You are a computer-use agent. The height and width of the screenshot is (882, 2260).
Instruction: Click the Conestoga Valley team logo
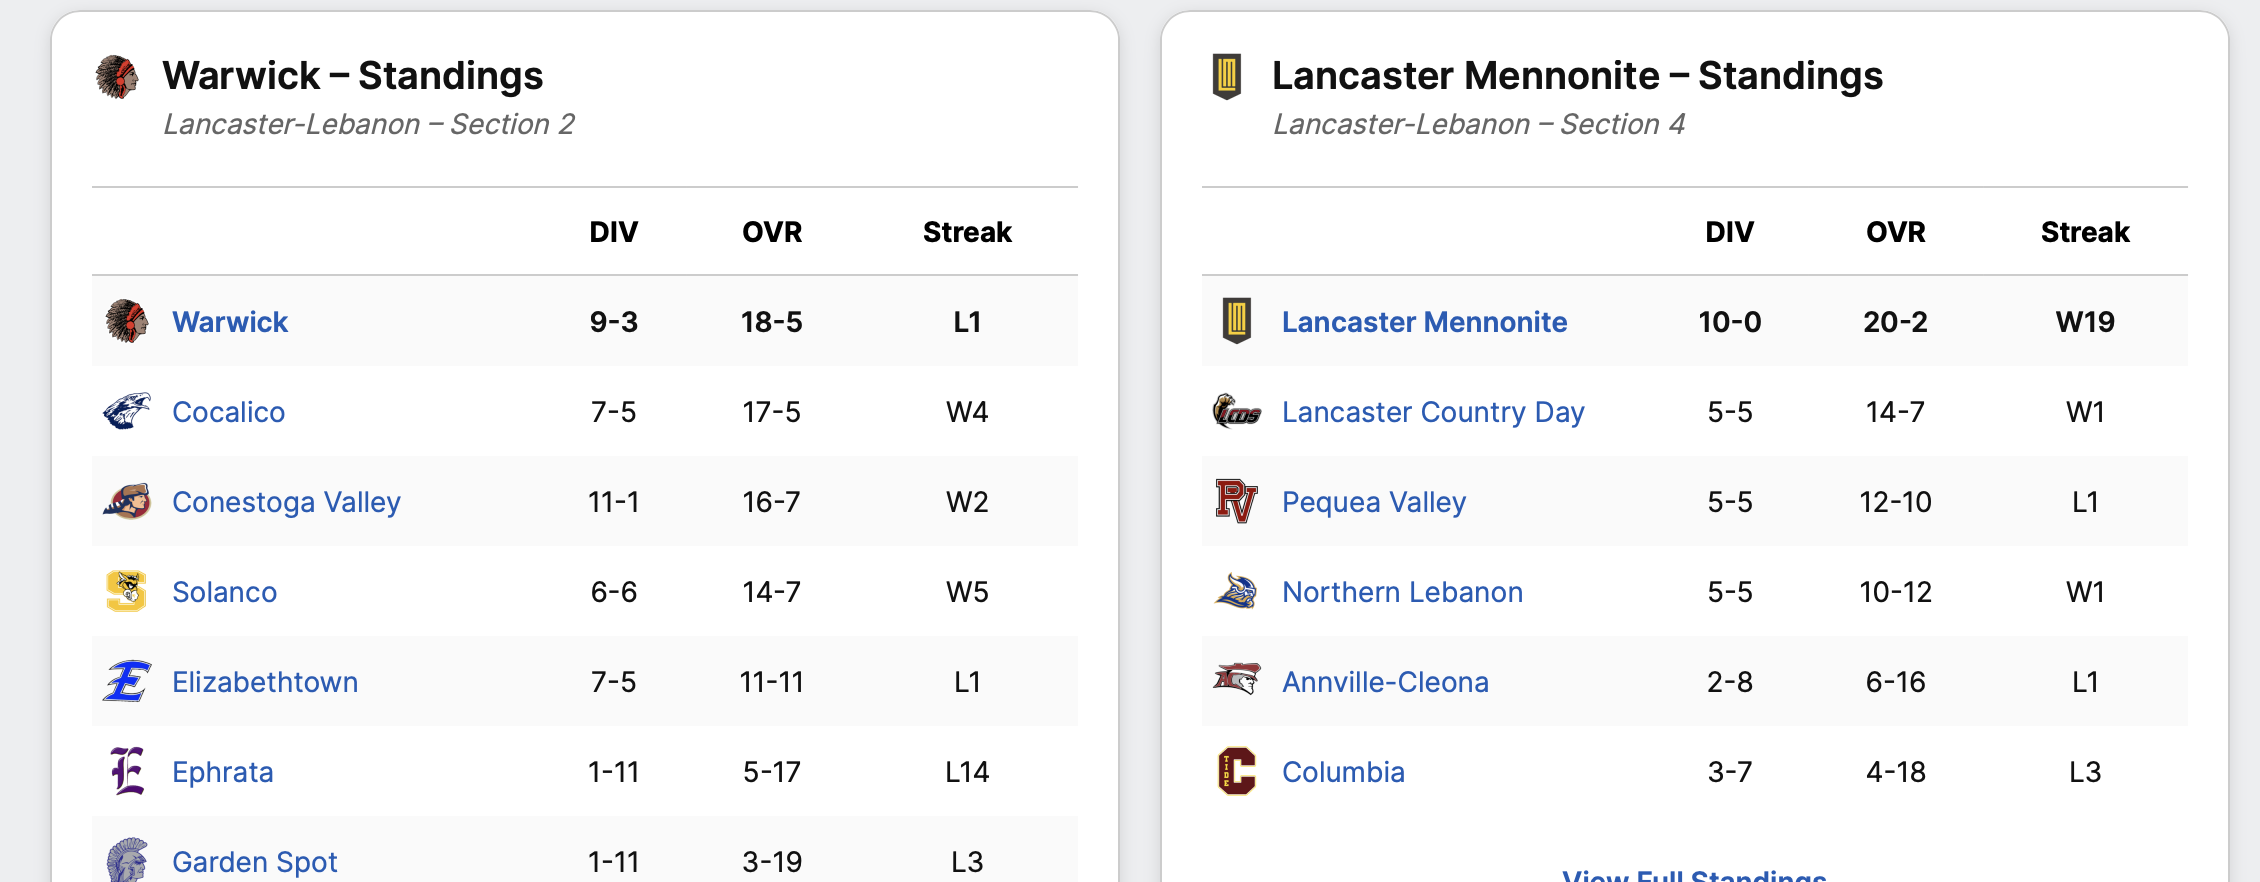click(127, 501)
